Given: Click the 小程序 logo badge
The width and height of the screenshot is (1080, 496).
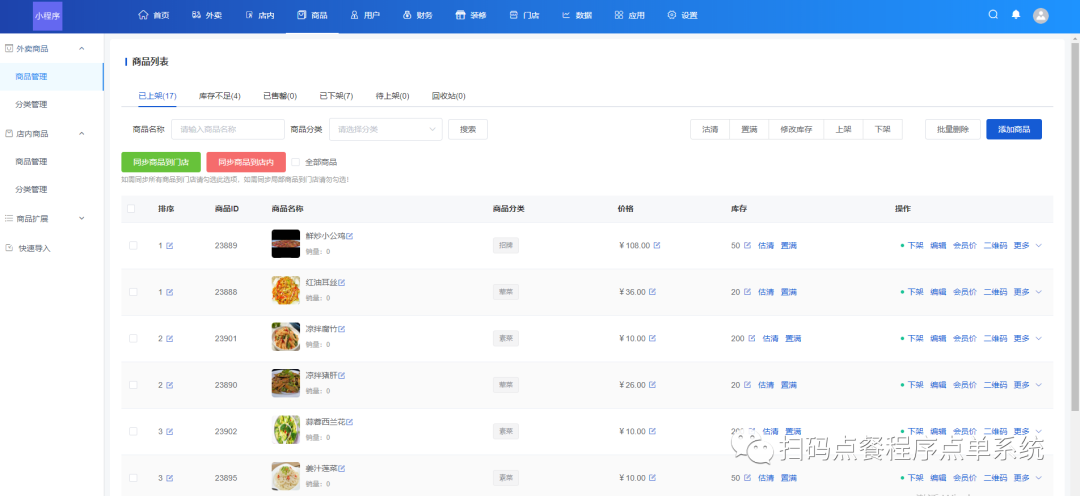Looking at the screenshot, I should (48, 15).
